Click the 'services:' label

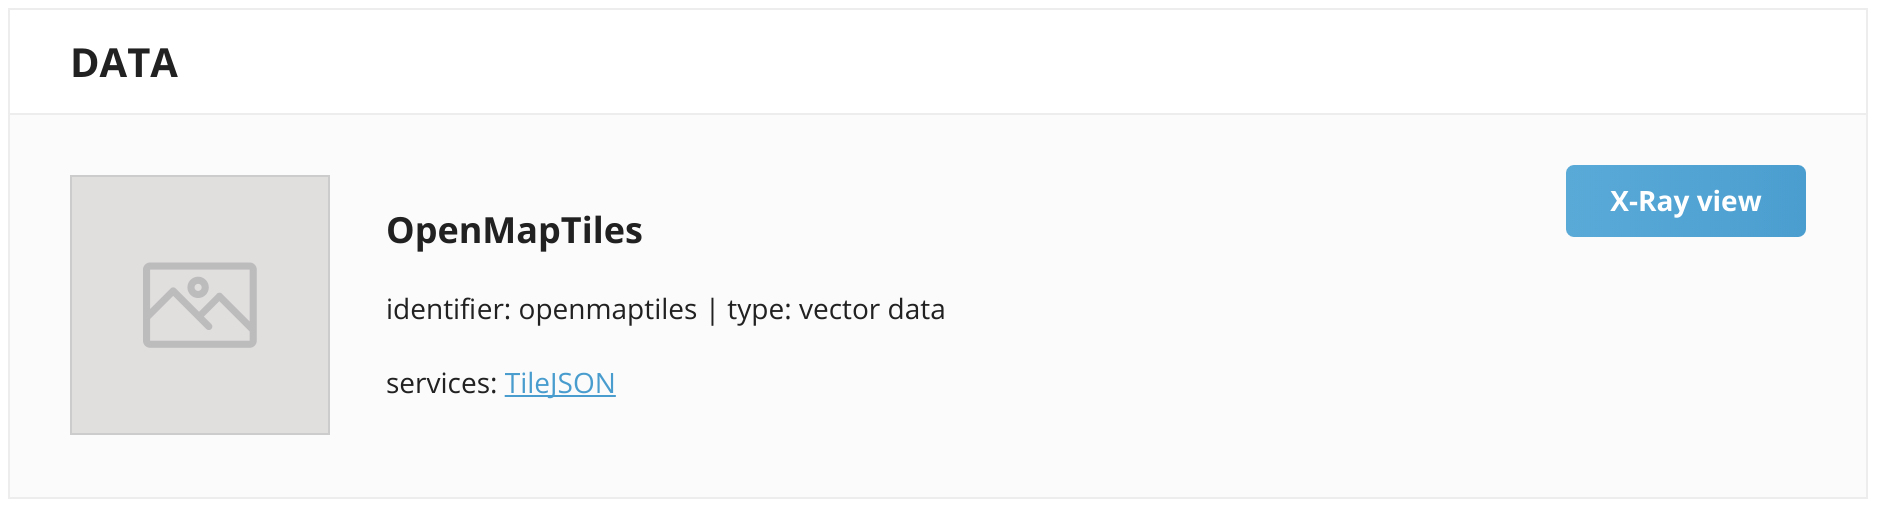tap(441, 384)
